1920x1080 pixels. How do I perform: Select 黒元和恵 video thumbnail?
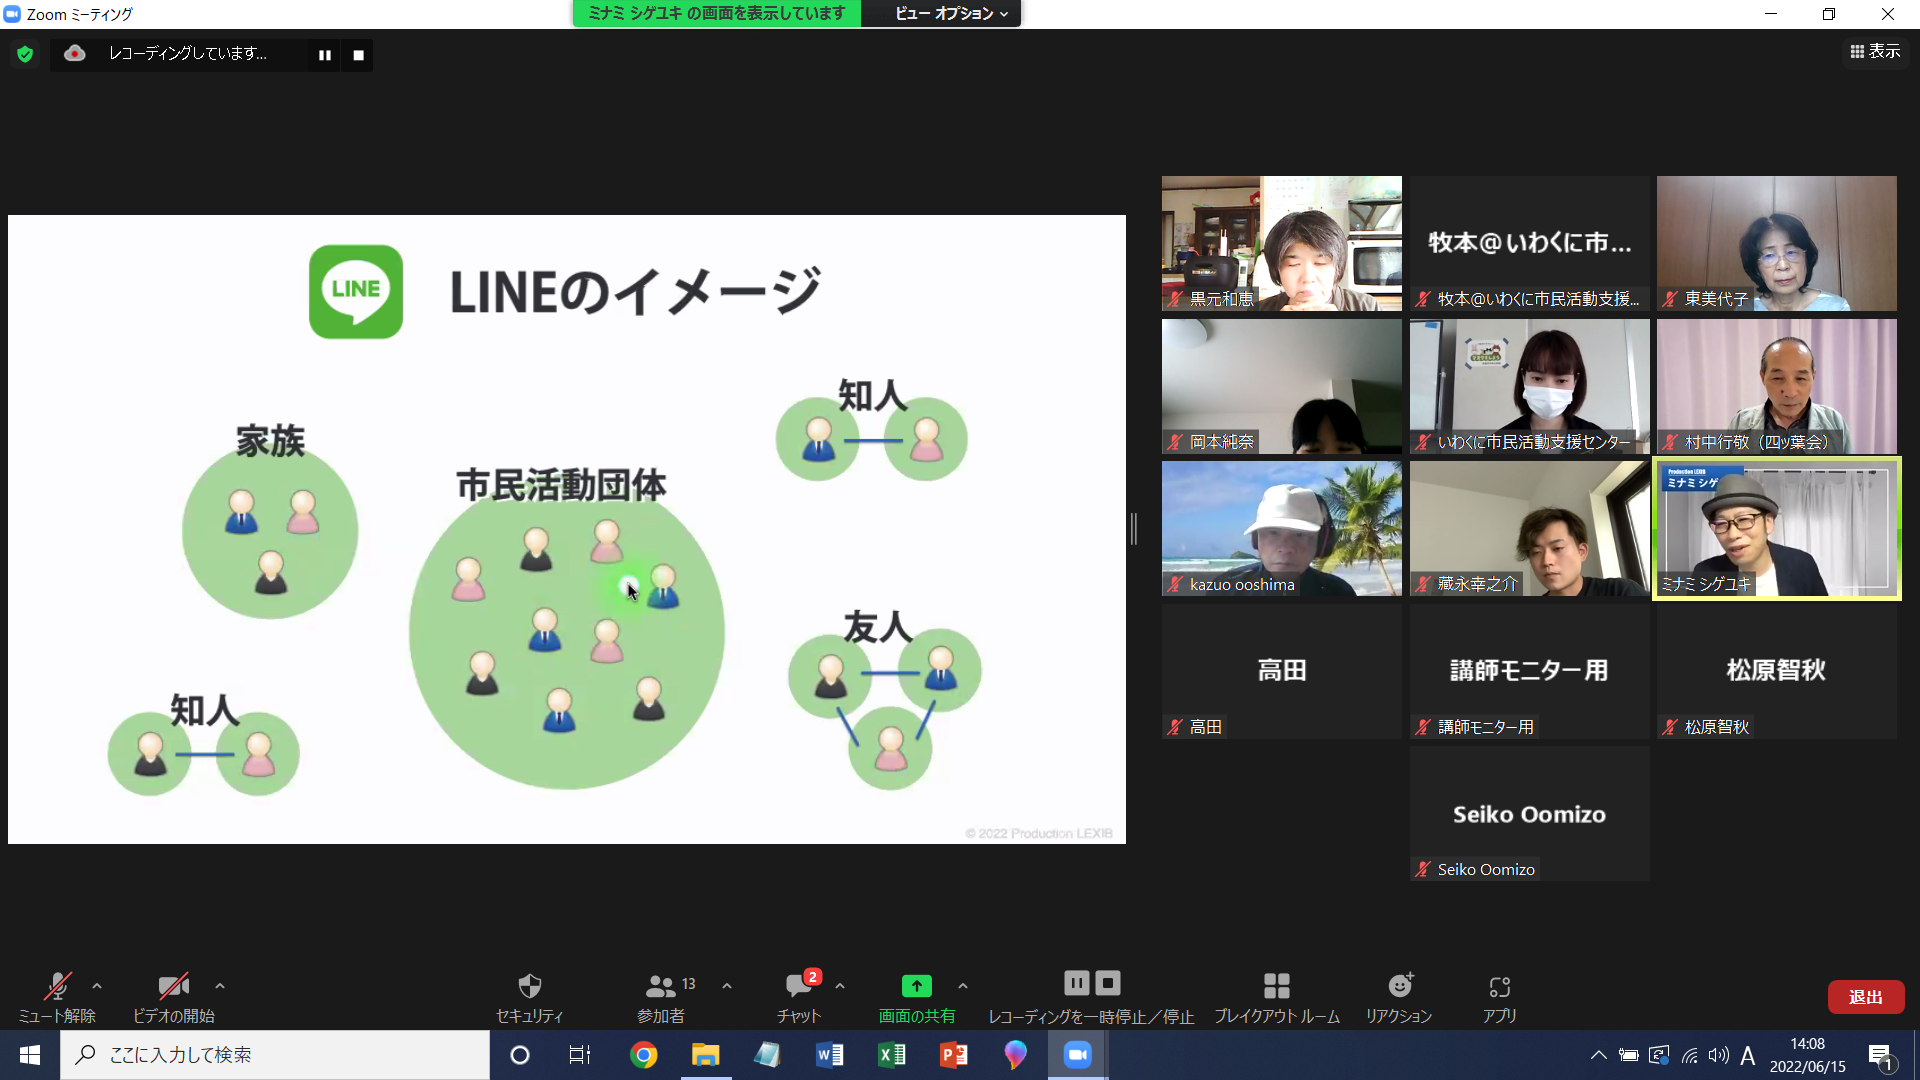pyautogui.click(x=1281, y=243)
